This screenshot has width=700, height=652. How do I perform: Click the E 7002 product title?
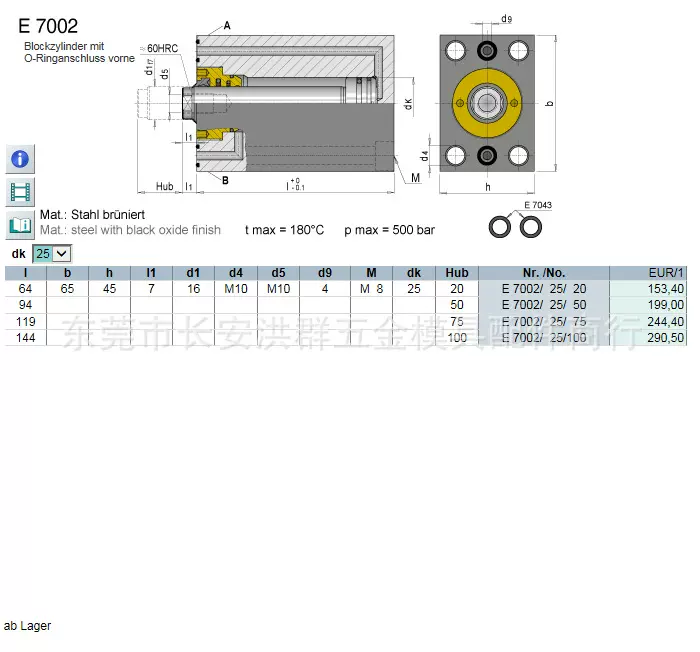click(48, 27)
